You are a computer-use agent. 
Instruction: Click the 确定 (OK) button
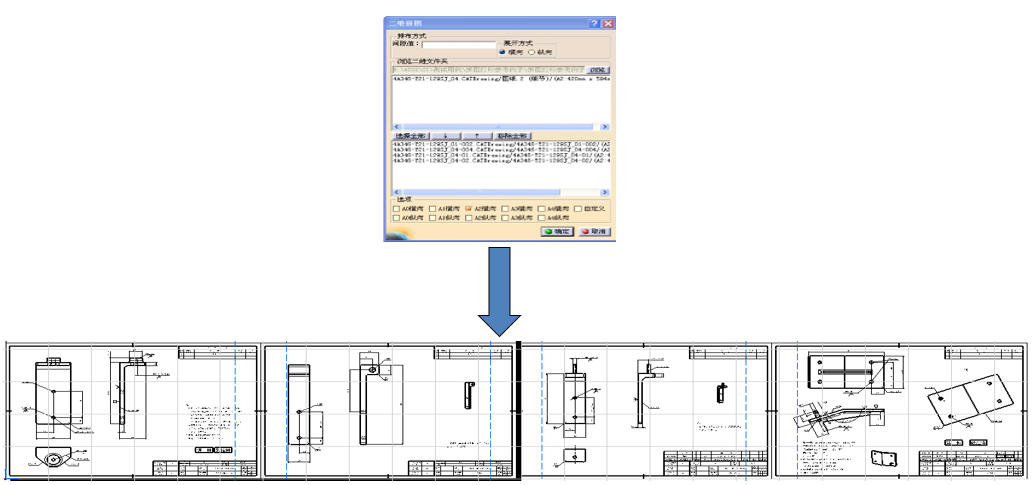557,231
